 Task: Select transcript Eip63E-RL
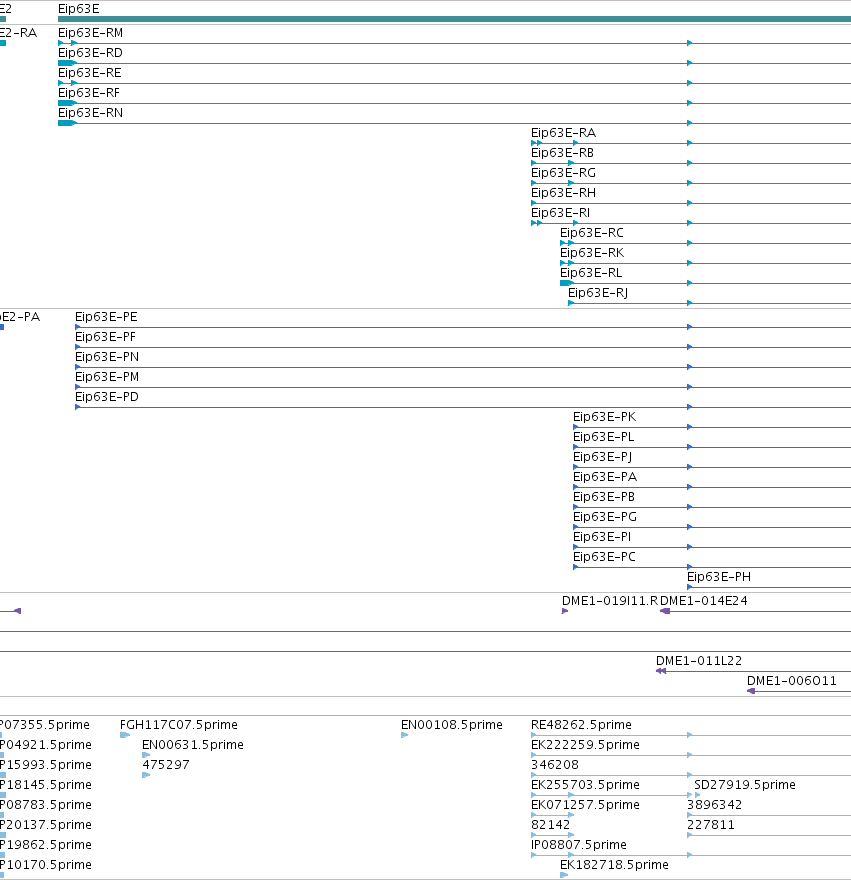pyautogui.click(x=591, y=273)
